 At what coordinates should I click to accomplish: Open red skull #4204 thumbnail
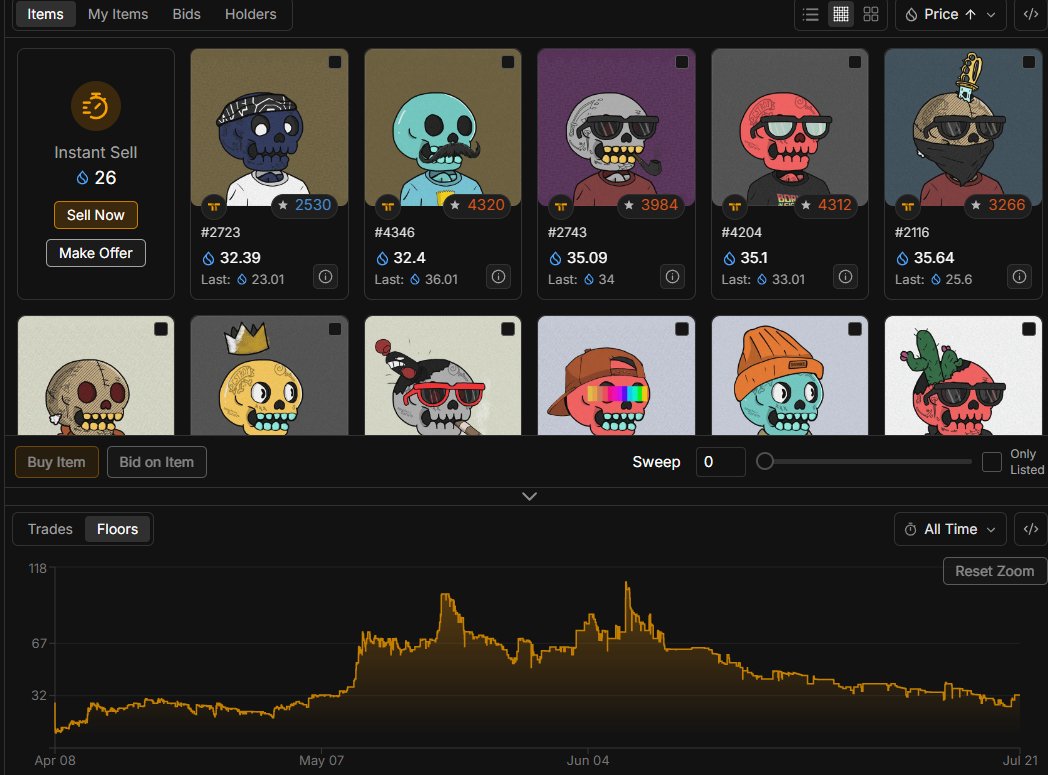[x=789, y=127]
